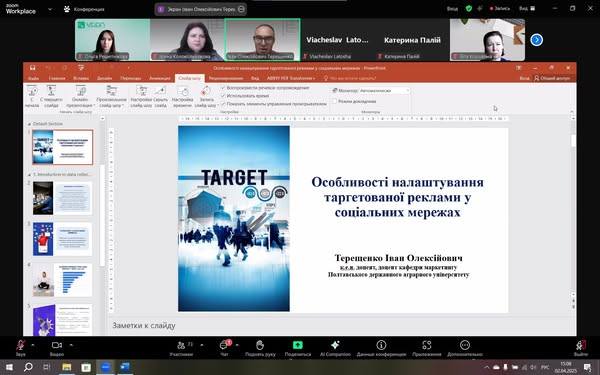Toggle the play narrations checkbox
The image size is (600, 375).
click(223, 88)
